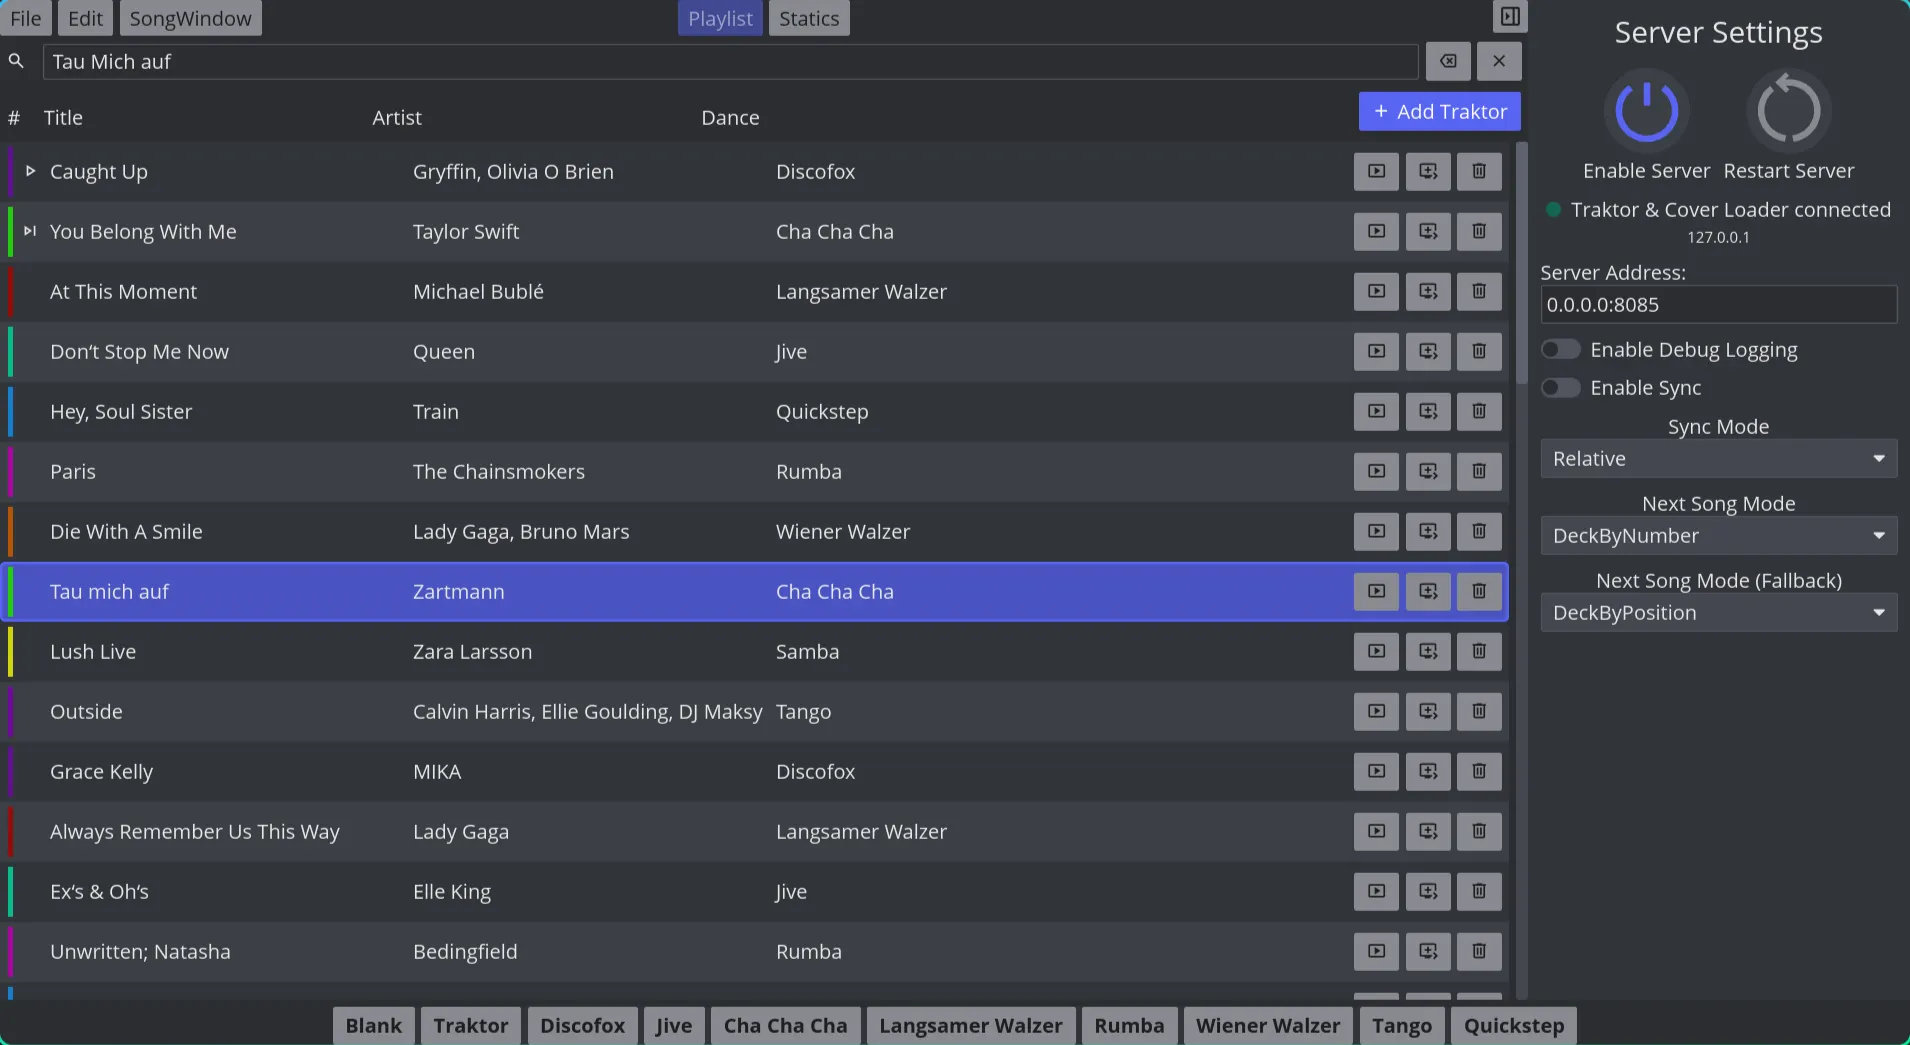1910x1045 pixels.
Task: Open the Next Song Mode dropdown
Action: click(x=1719, y=536)
